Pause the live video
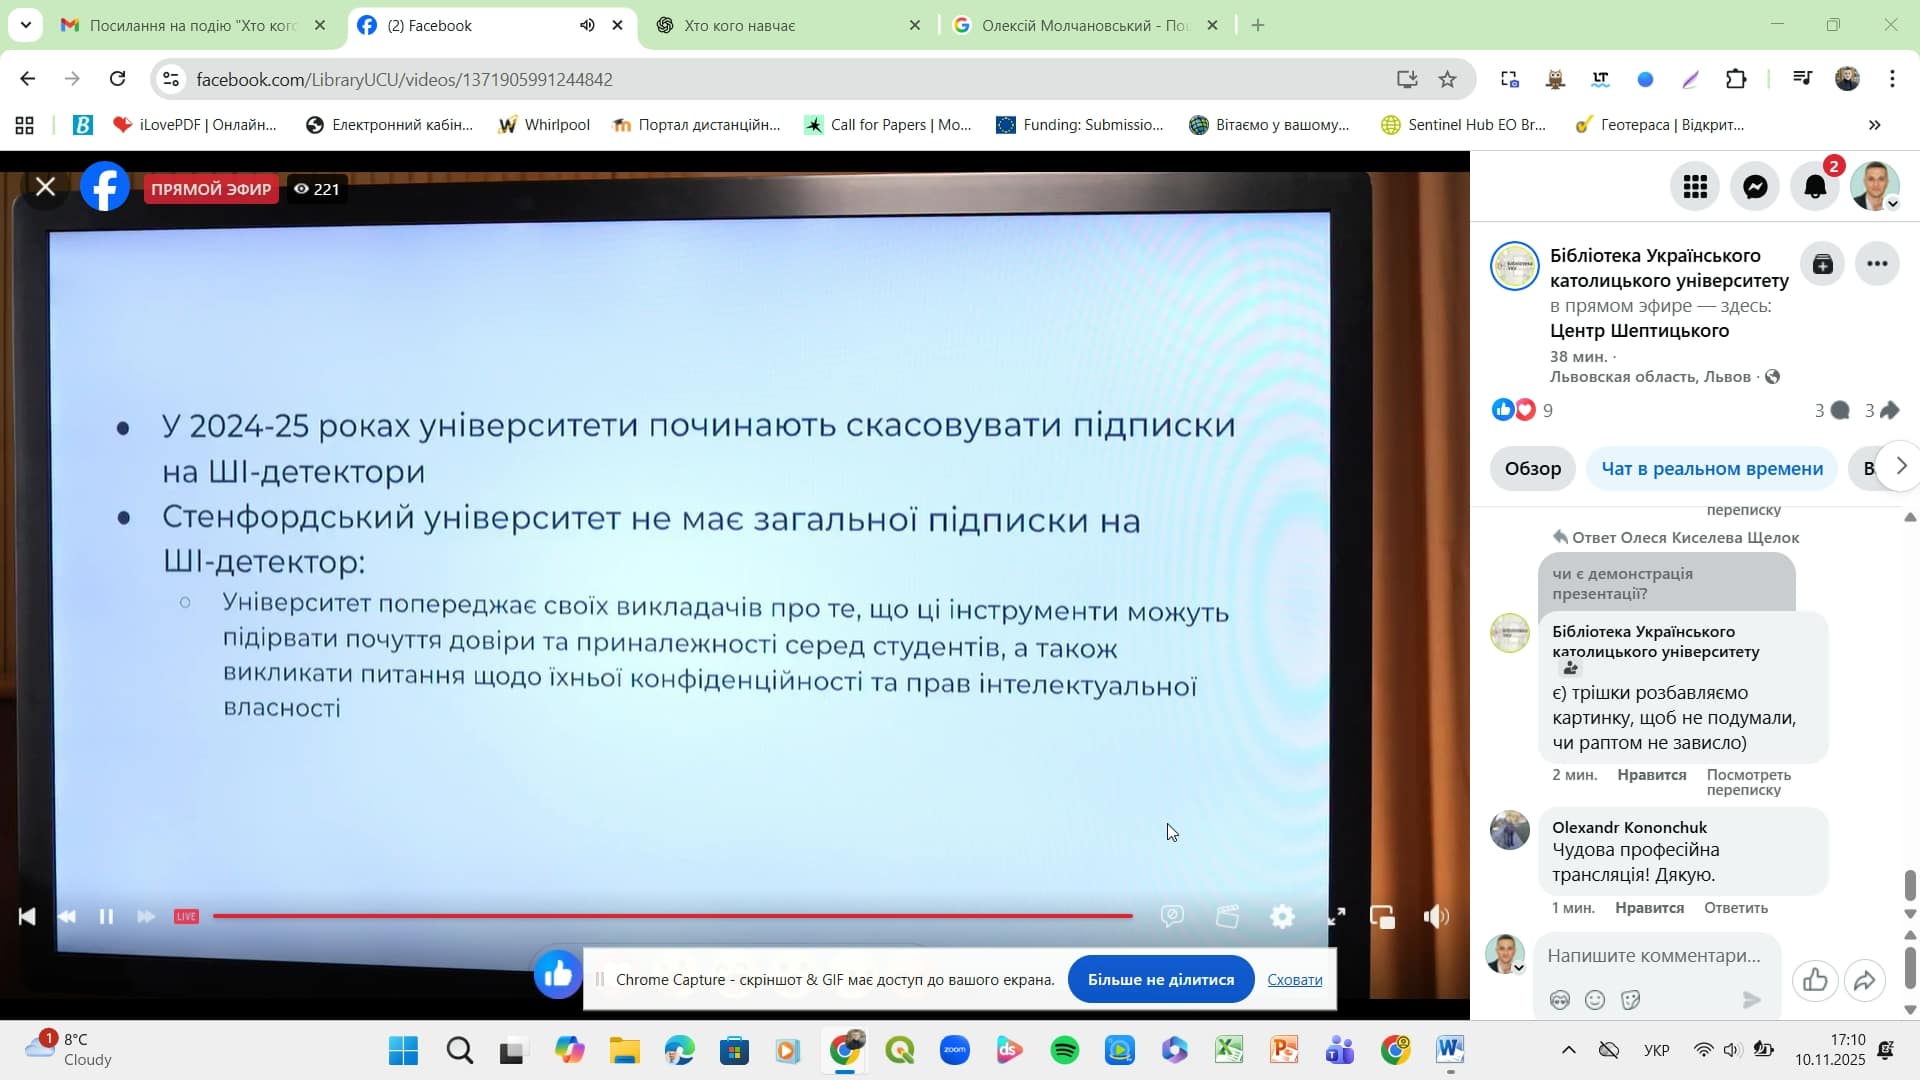The image size is (1920, 1080). click(106, 916)
